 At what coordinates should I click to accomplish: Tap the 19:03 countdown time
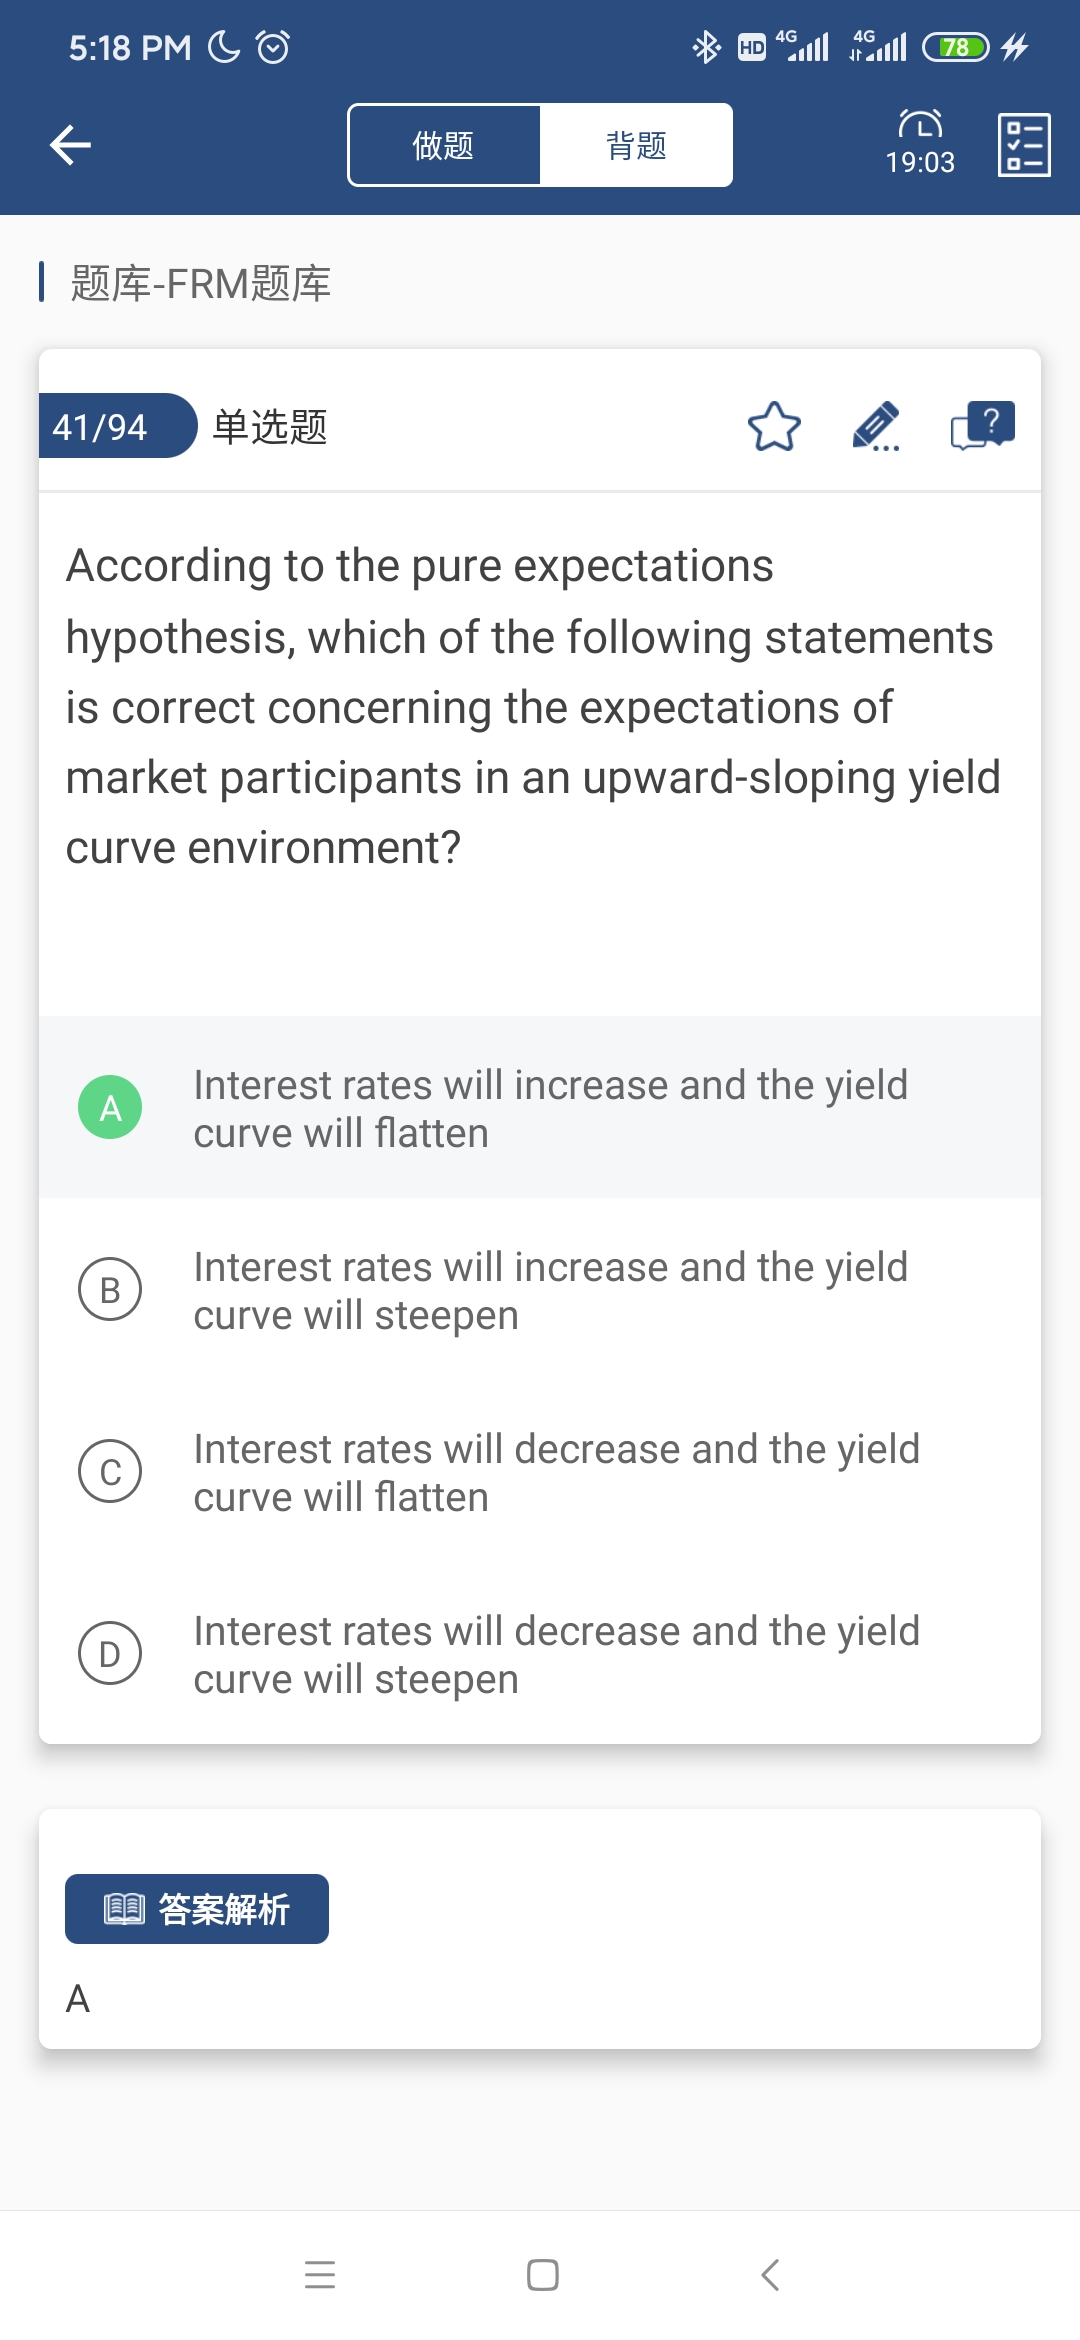(920, 162)
